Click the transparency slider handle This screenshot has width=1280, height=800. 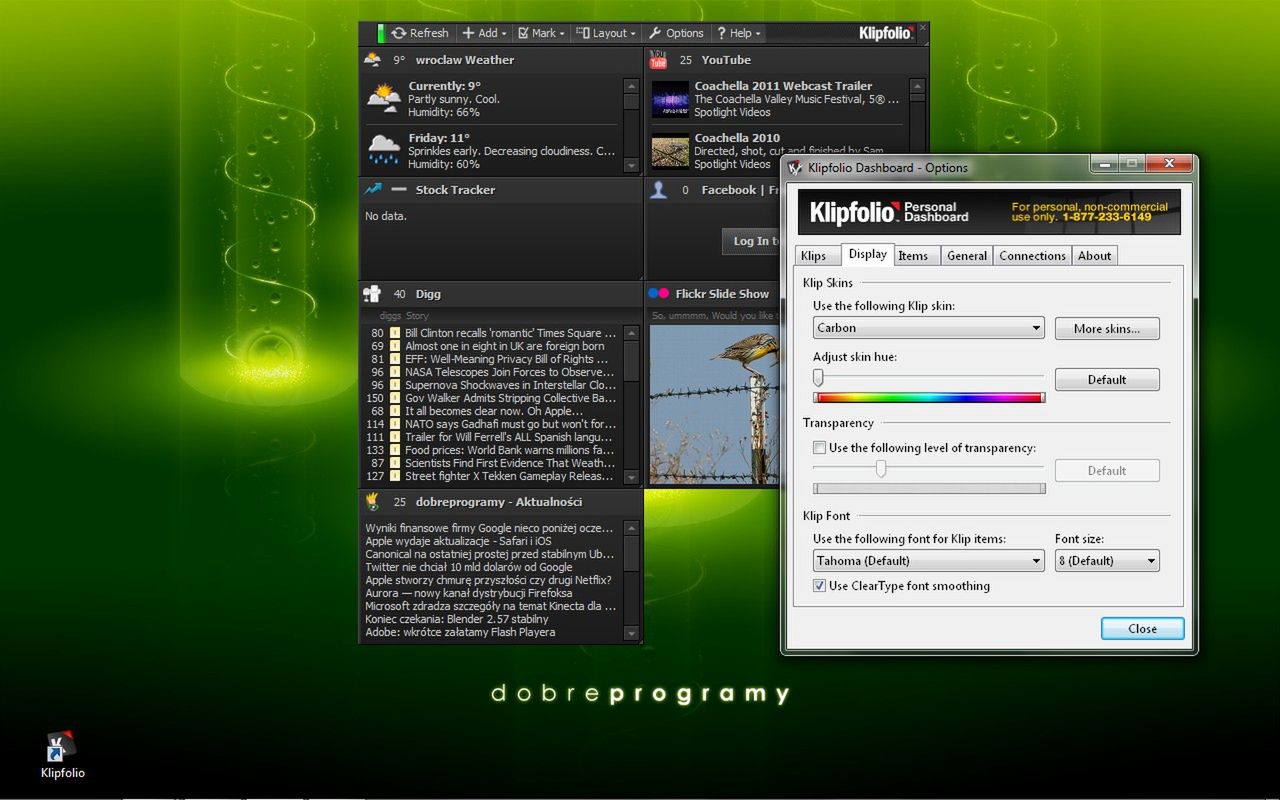(881, 468)
